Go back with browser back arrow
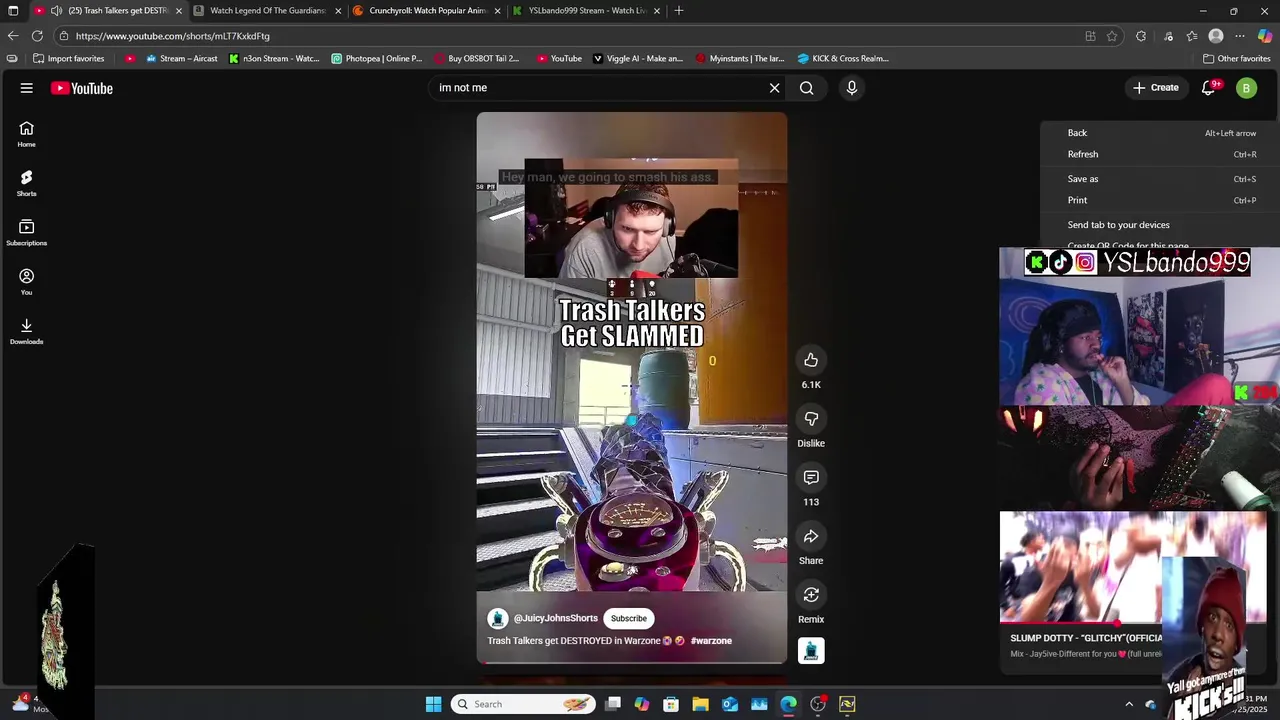The image size is (1280, 720). click(13, 36)
